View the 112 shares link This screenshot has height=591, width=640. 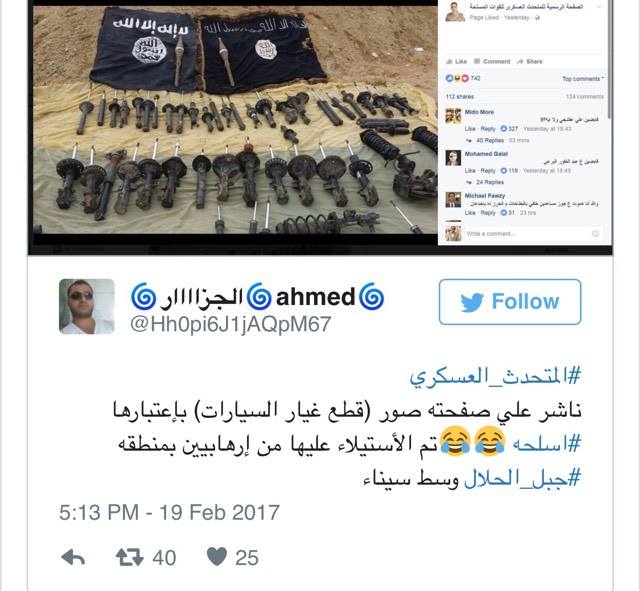460,97
